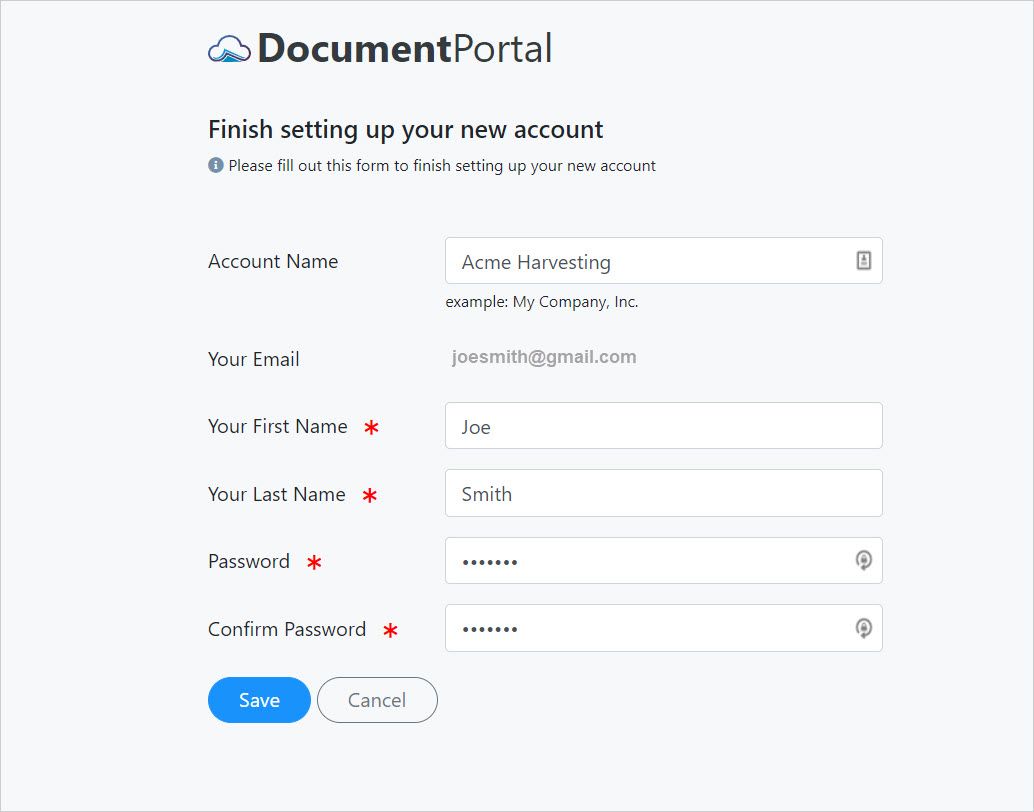Click the key icon in Confirm Password field

[x=864, y=628]
